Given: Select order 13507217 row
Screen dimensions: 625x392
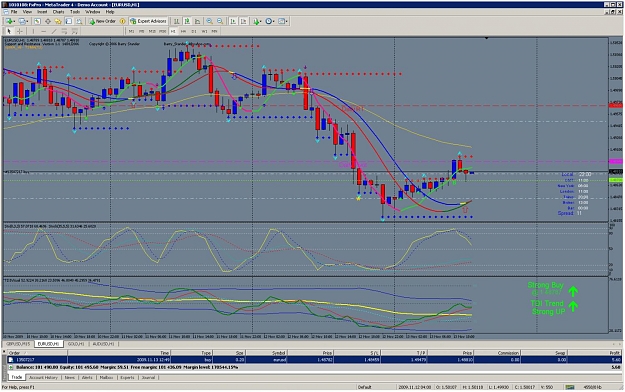Looking at the screenshot, I should (314, 360).
